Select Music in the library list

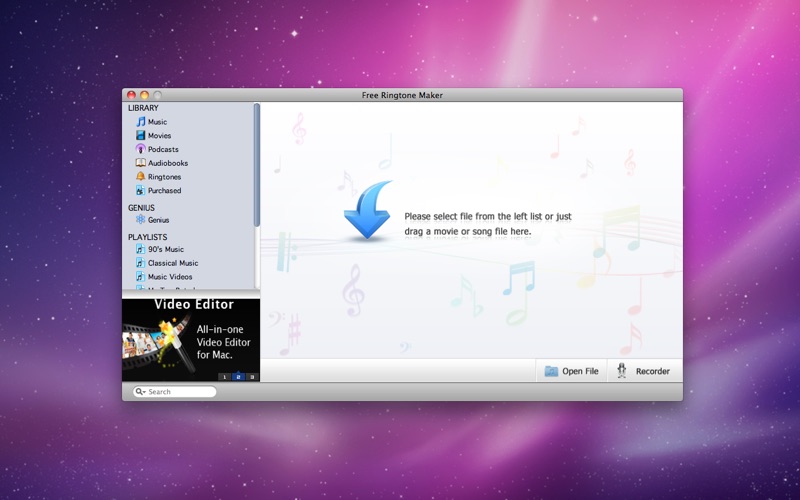pos(157,122)
